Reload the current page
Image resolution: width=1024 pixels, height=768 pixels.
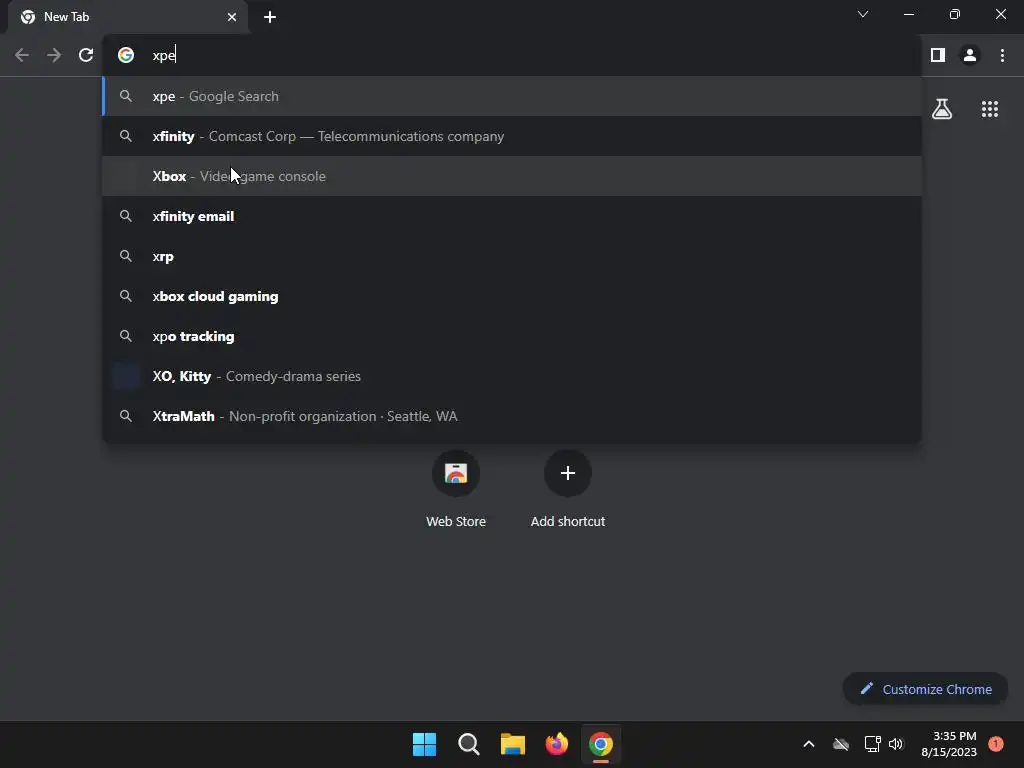(86, 56)
